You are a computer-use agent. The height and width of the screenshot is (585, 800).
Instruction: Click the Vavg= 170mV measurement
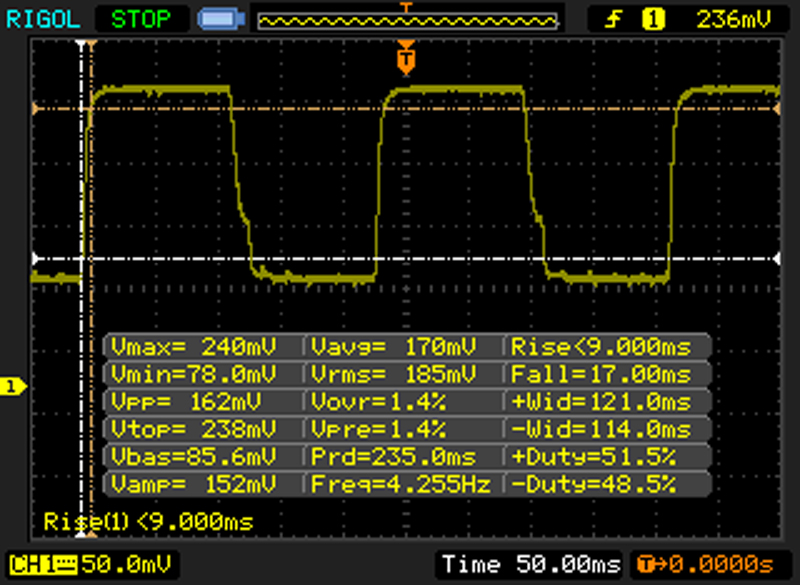(x=393, y=347)
